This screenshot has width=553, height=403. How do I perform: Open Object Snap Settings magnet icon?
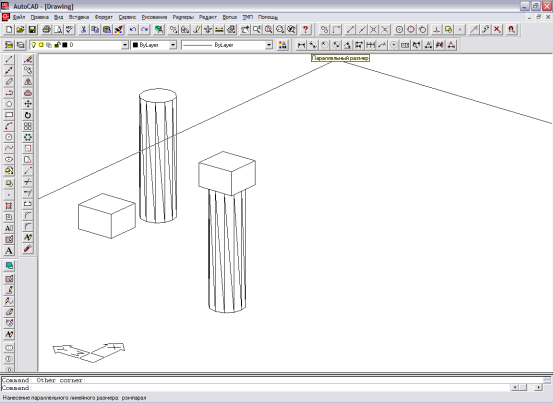511,30
